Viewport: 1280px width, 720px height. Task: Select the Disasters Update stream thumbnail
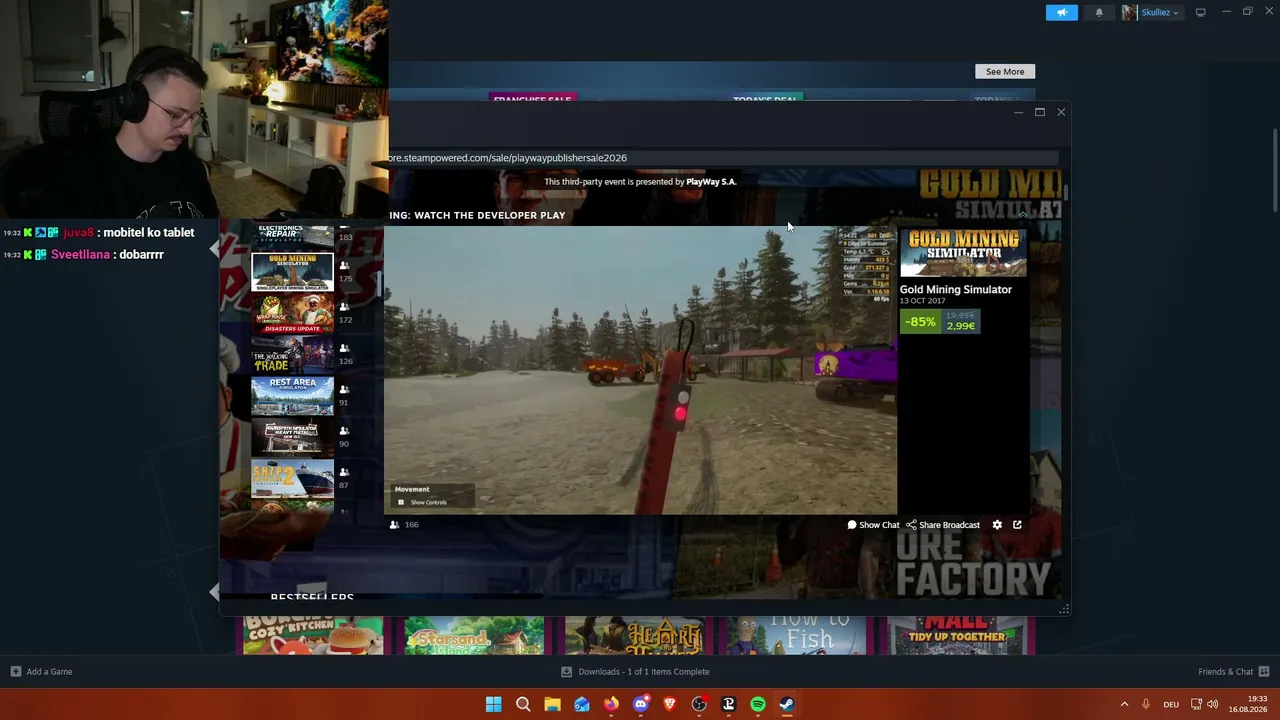(x=292, y=314)
